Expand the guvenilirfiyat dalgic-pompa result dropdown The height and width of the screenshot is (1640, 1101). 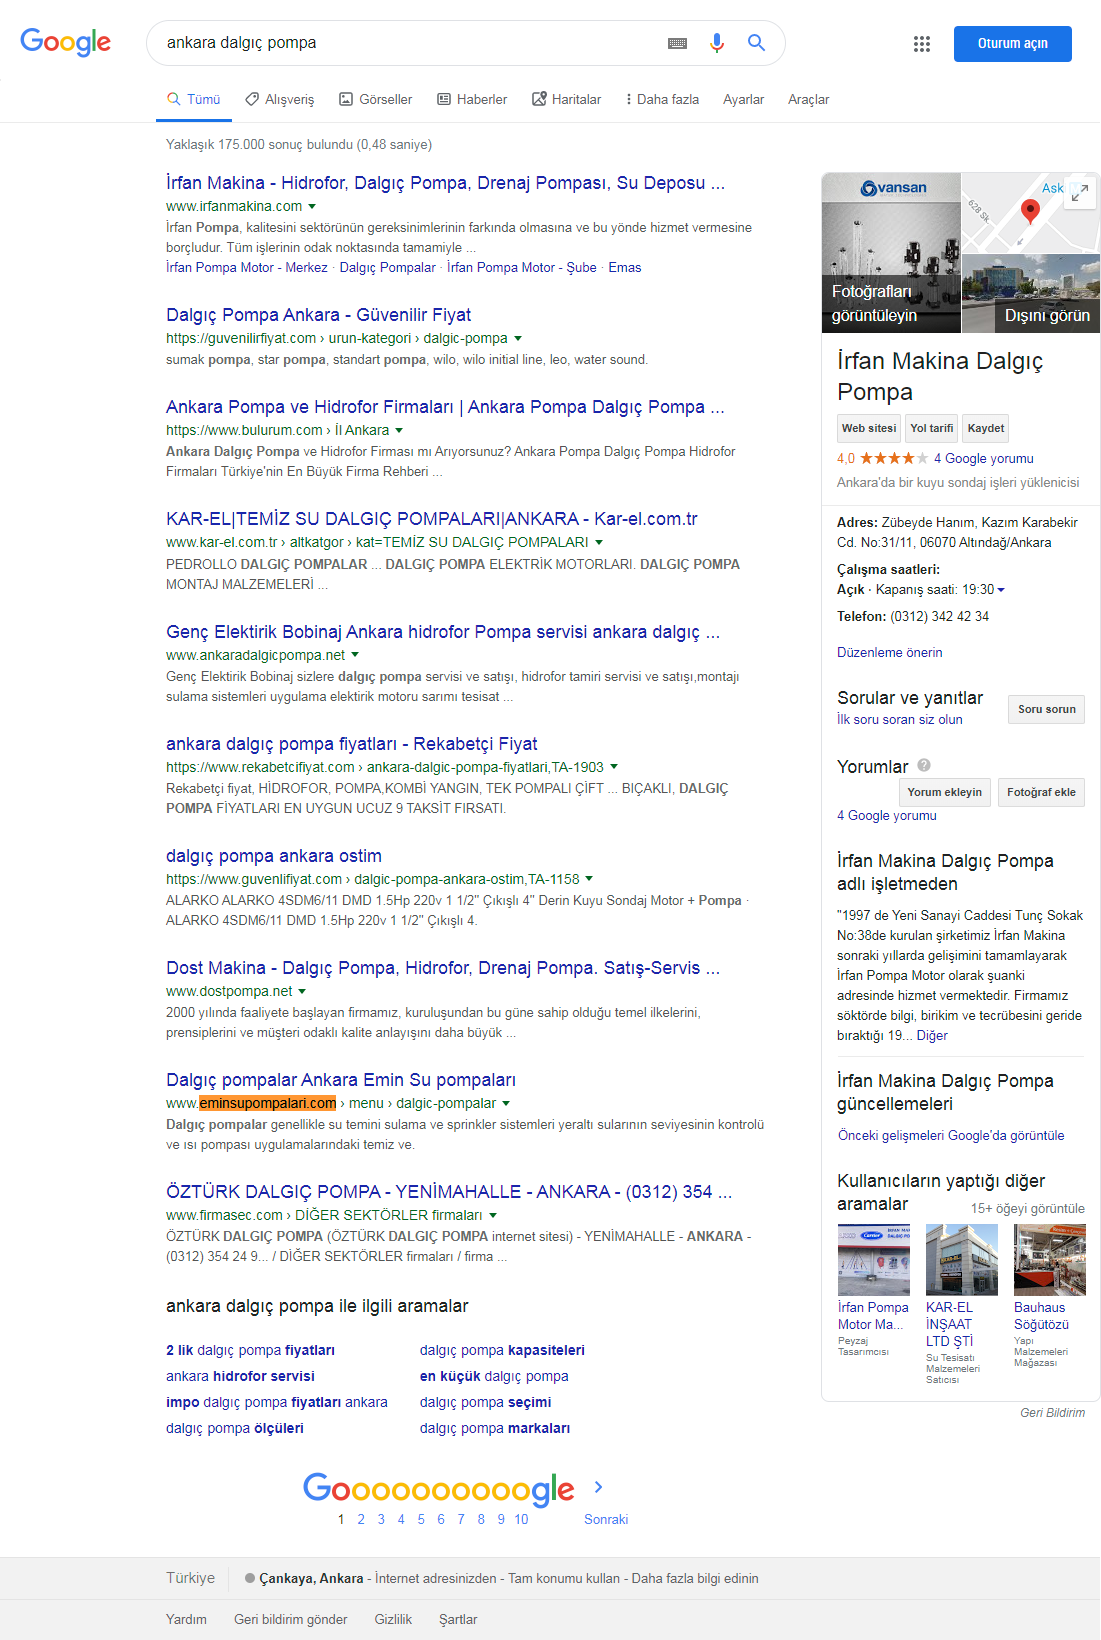tap(518, 338)
